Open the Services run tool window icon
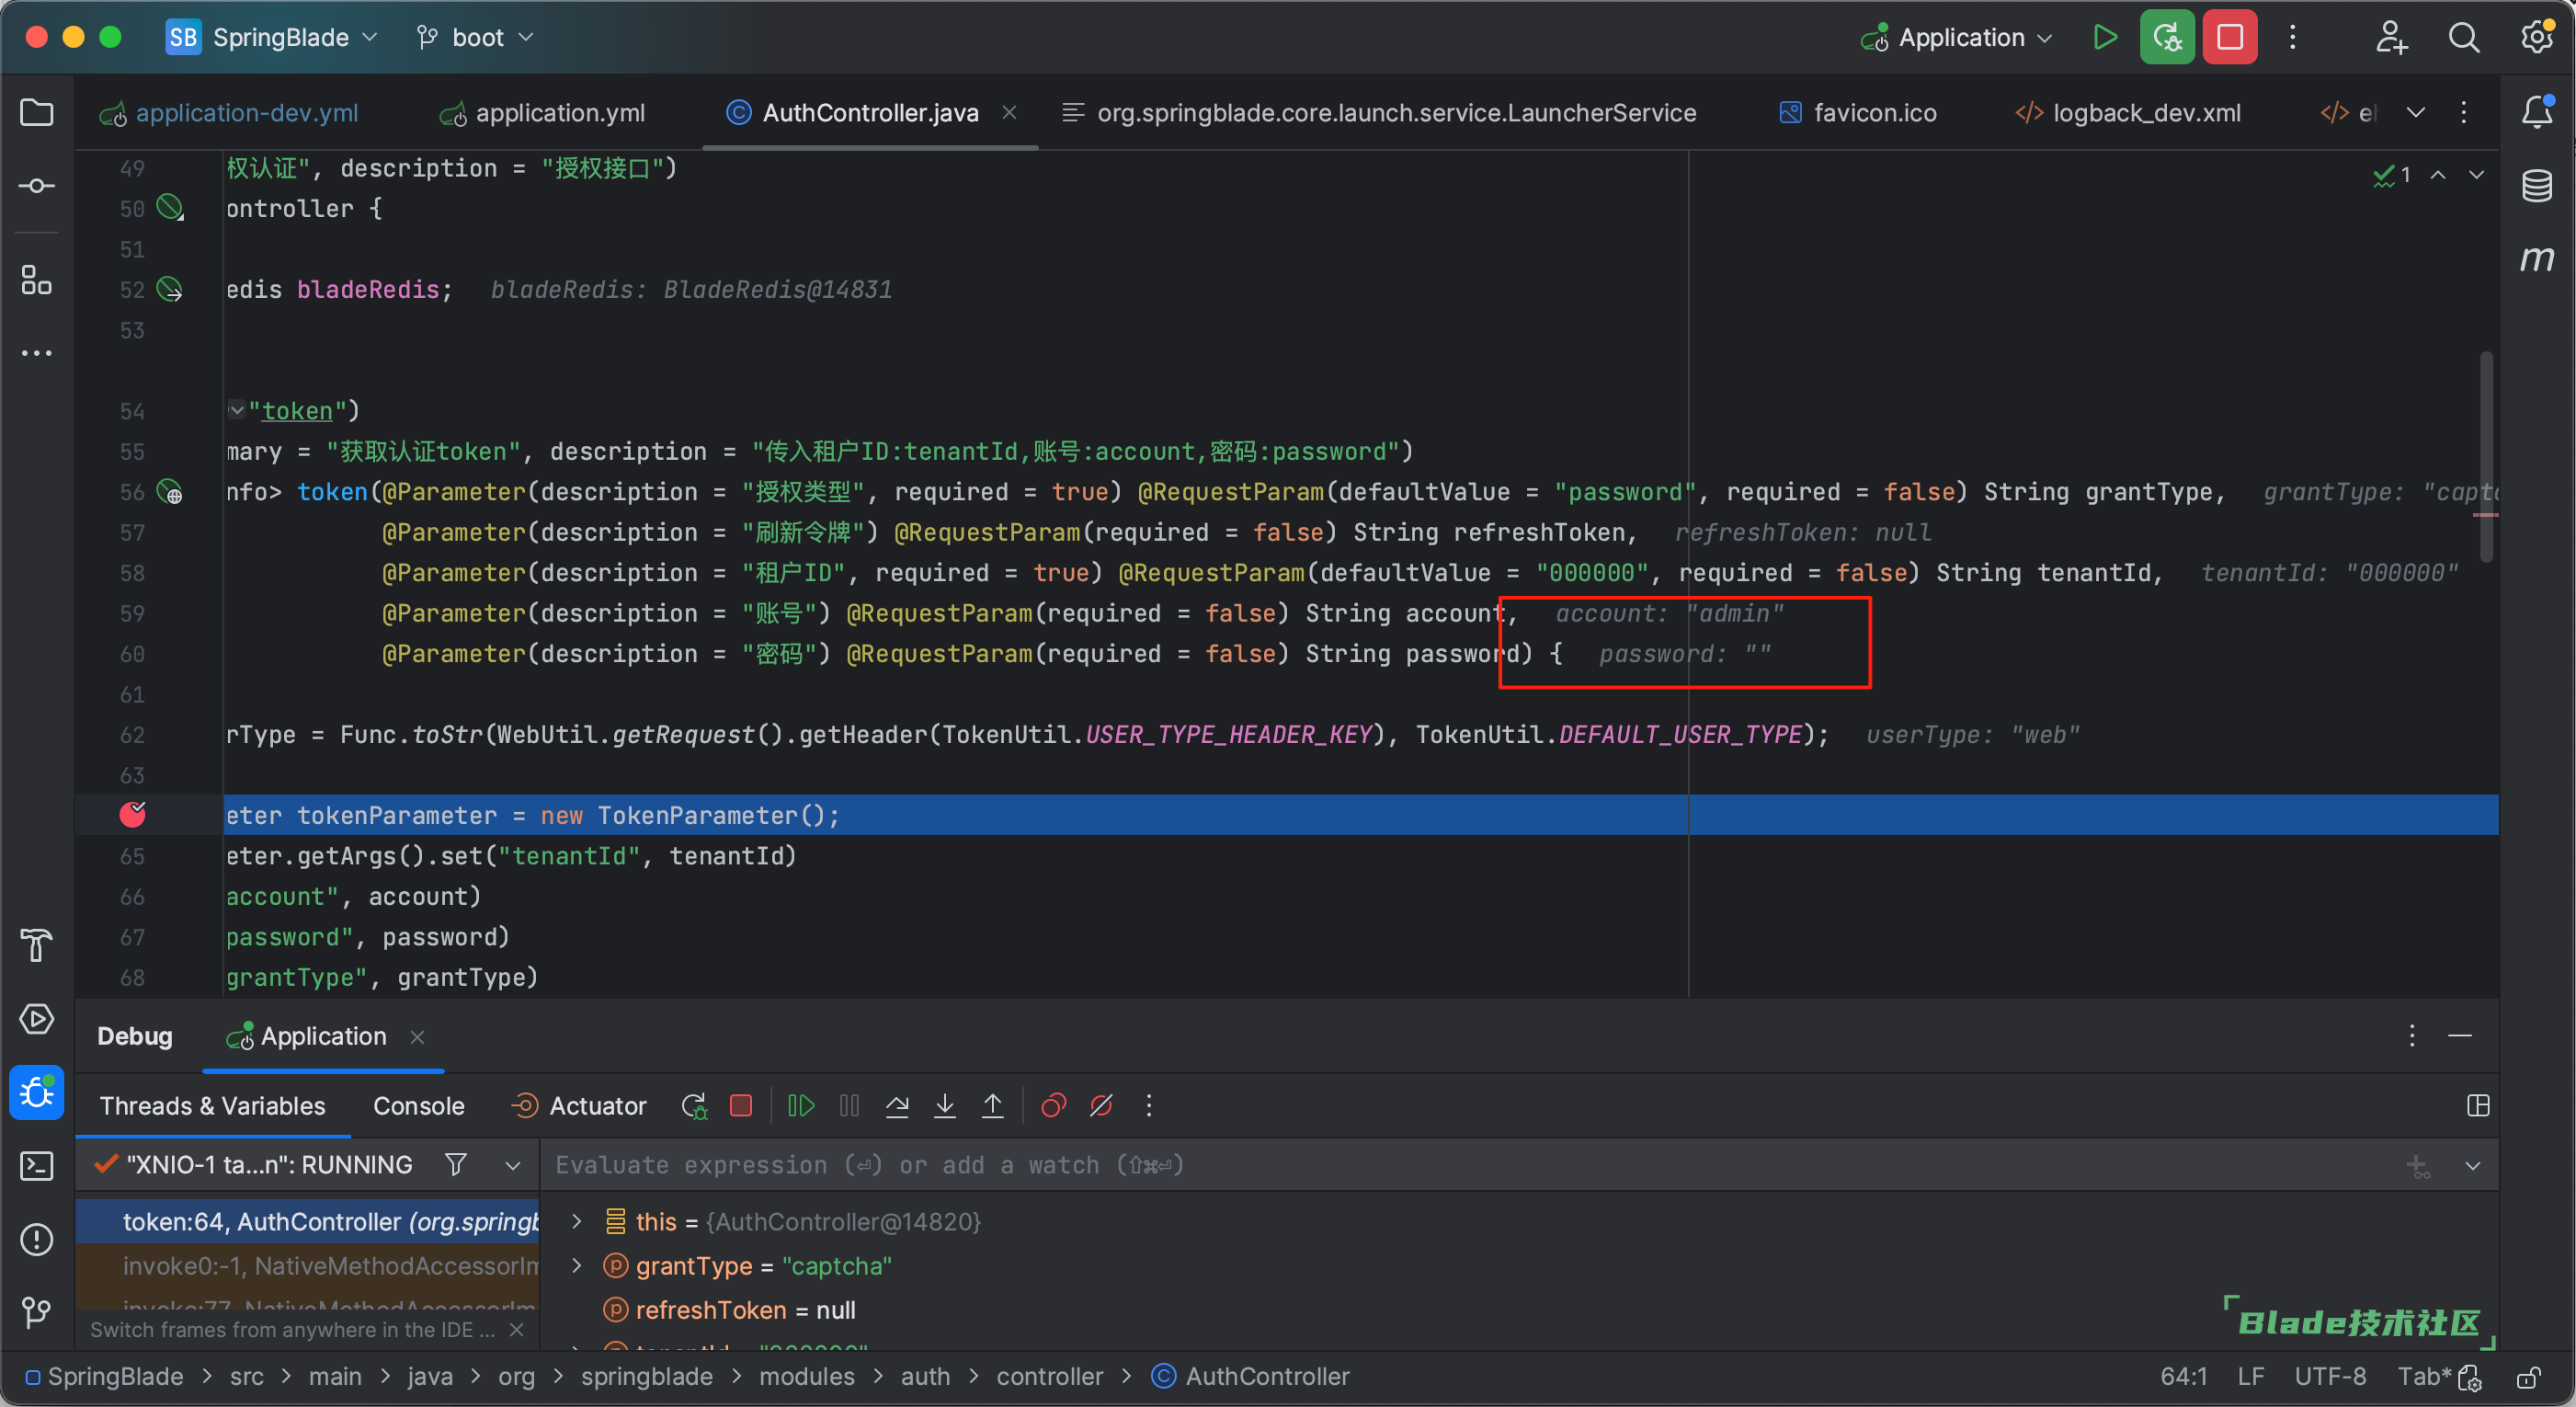 tap(37, 1019)
